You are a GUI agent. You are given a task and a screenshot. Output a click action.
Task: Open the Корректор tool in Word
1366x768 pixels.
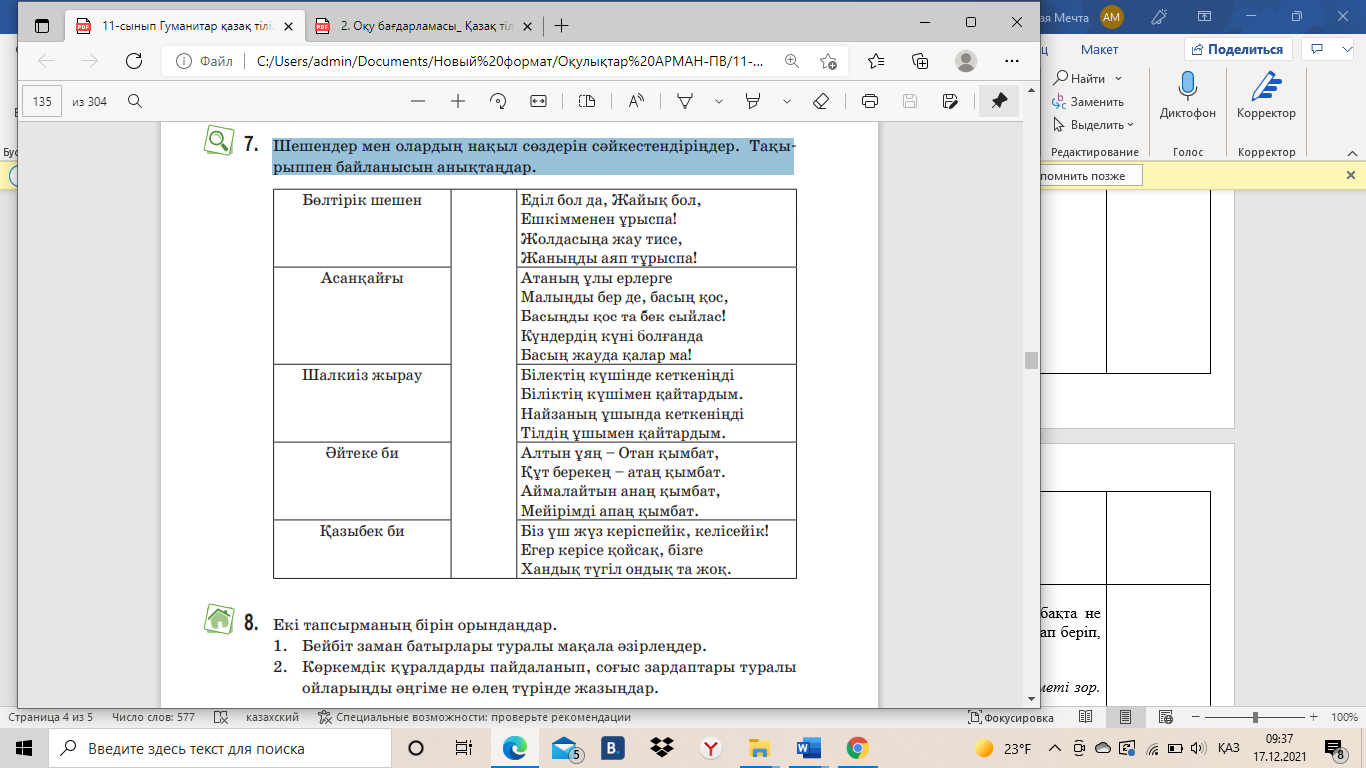[x=1266, y=96]
